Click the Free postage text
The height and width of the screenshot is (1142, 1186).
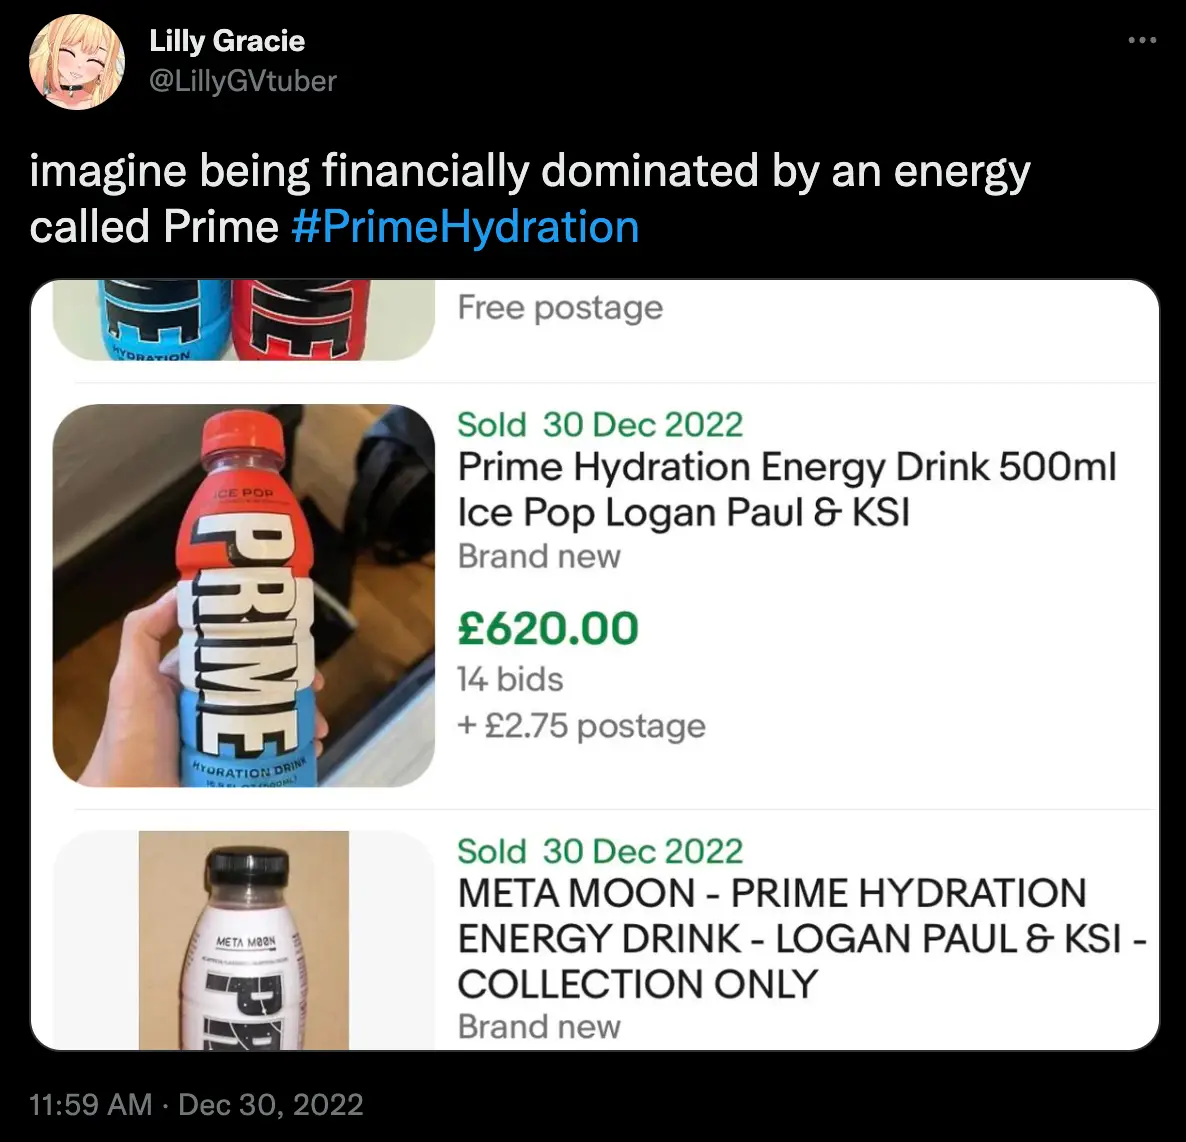point(559,307)
